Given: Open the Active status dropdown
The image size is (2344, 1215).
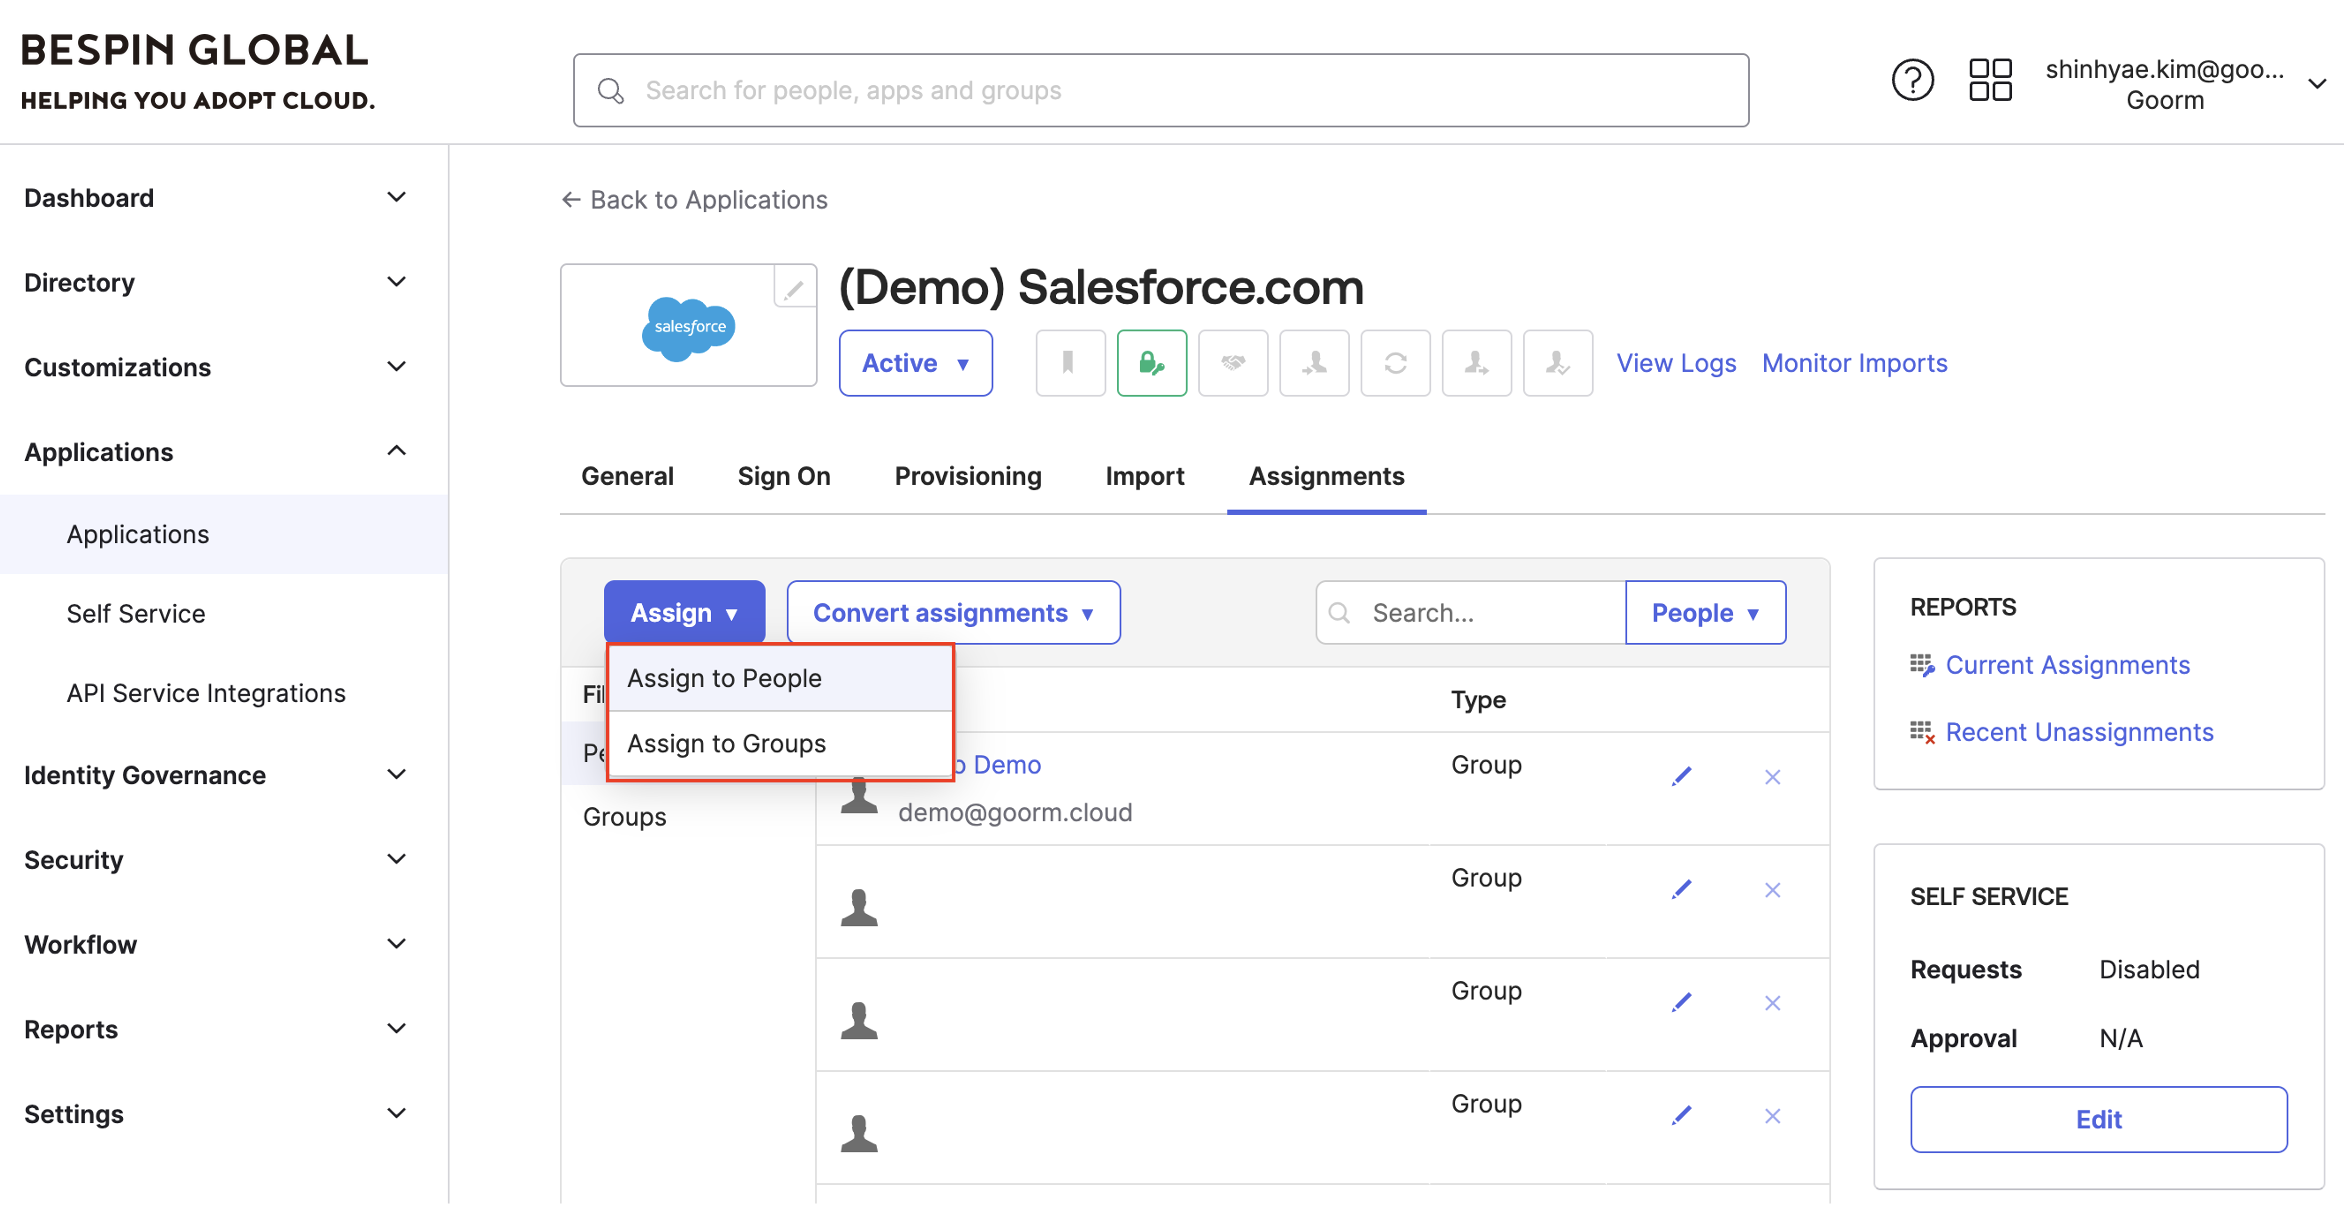Looking at the screenshot, I should coord(915,363).
